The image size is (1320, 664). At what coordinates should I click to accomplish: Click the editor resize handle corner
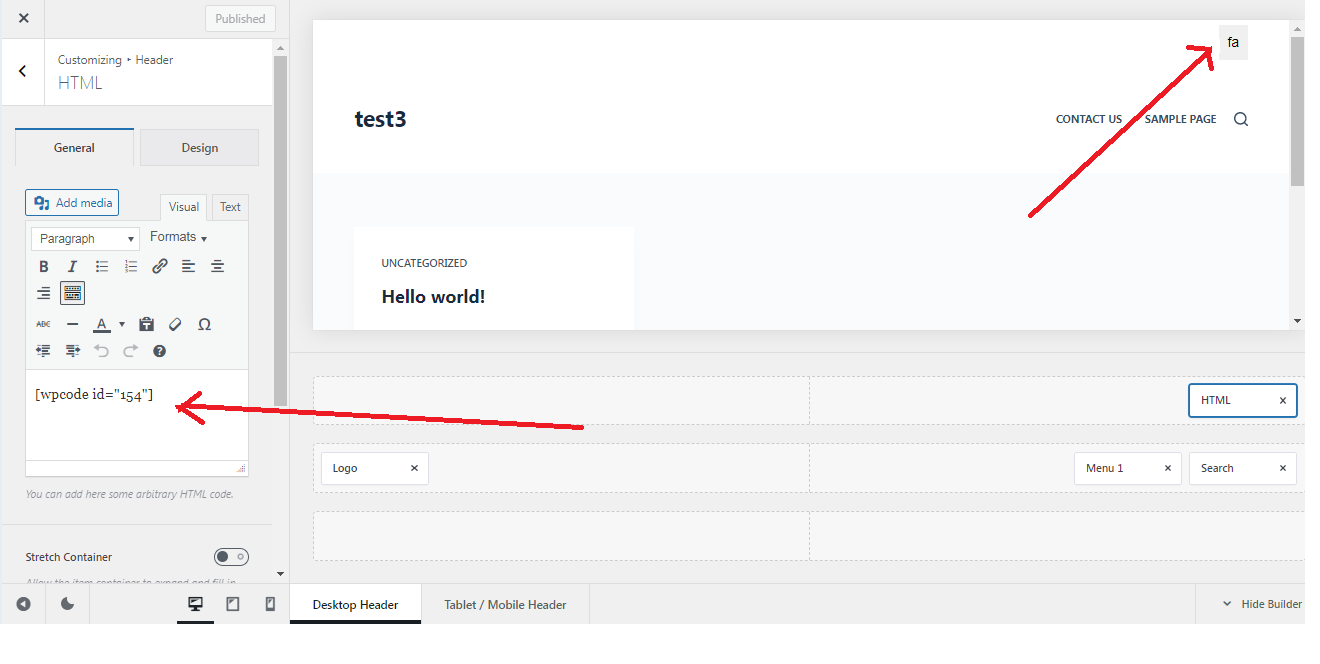(x=241, y=468)
